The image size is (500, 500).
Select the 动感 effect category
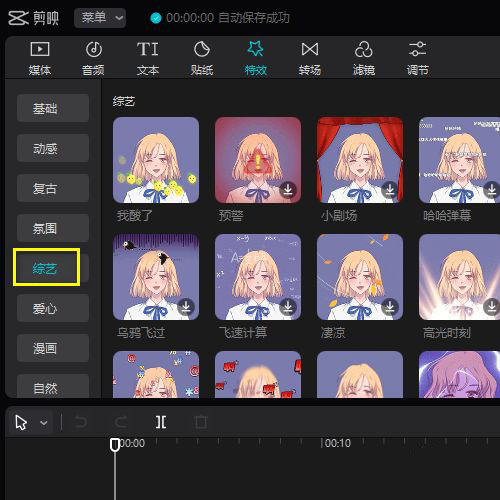pos(53,148)
